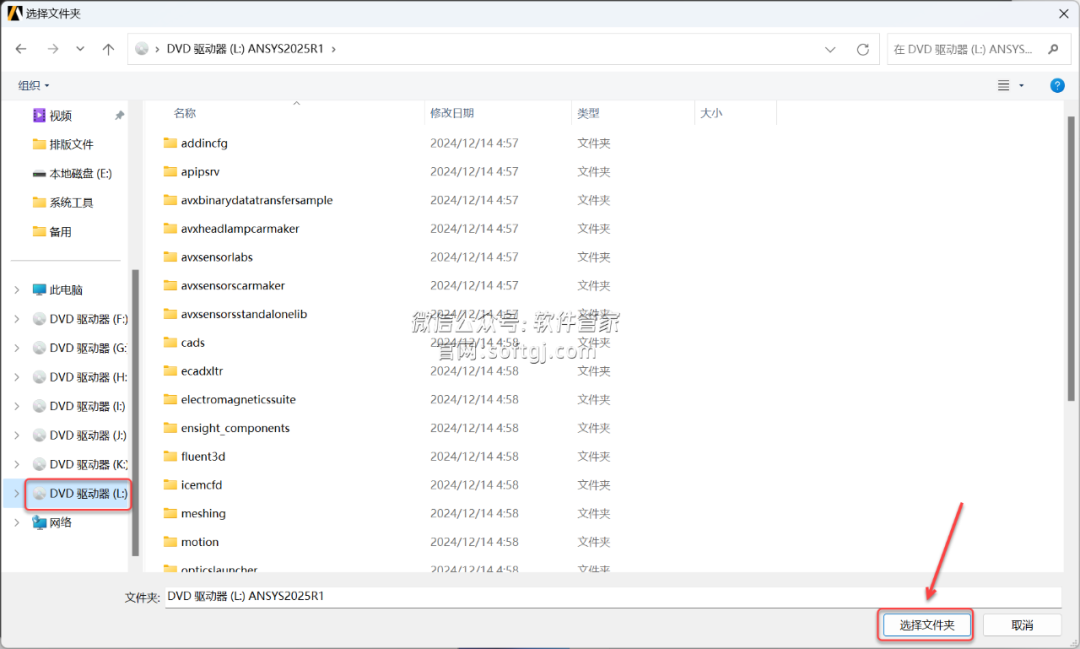Change the view layout icon
1080x649 pixels.
pos(1004,85)
